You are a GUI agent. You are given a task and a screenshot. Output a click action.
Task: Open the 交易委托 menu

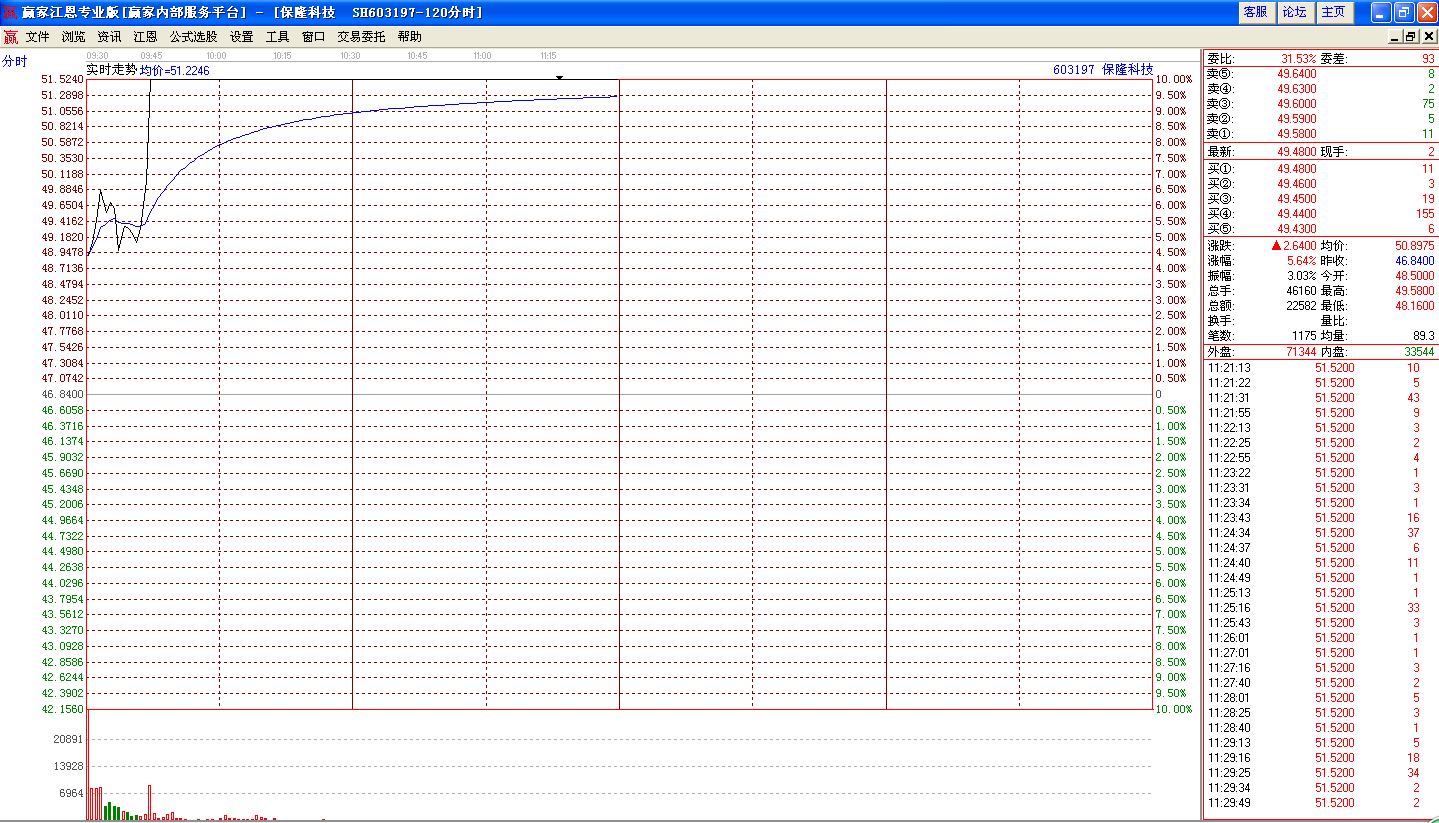click(x=361, y=37)
